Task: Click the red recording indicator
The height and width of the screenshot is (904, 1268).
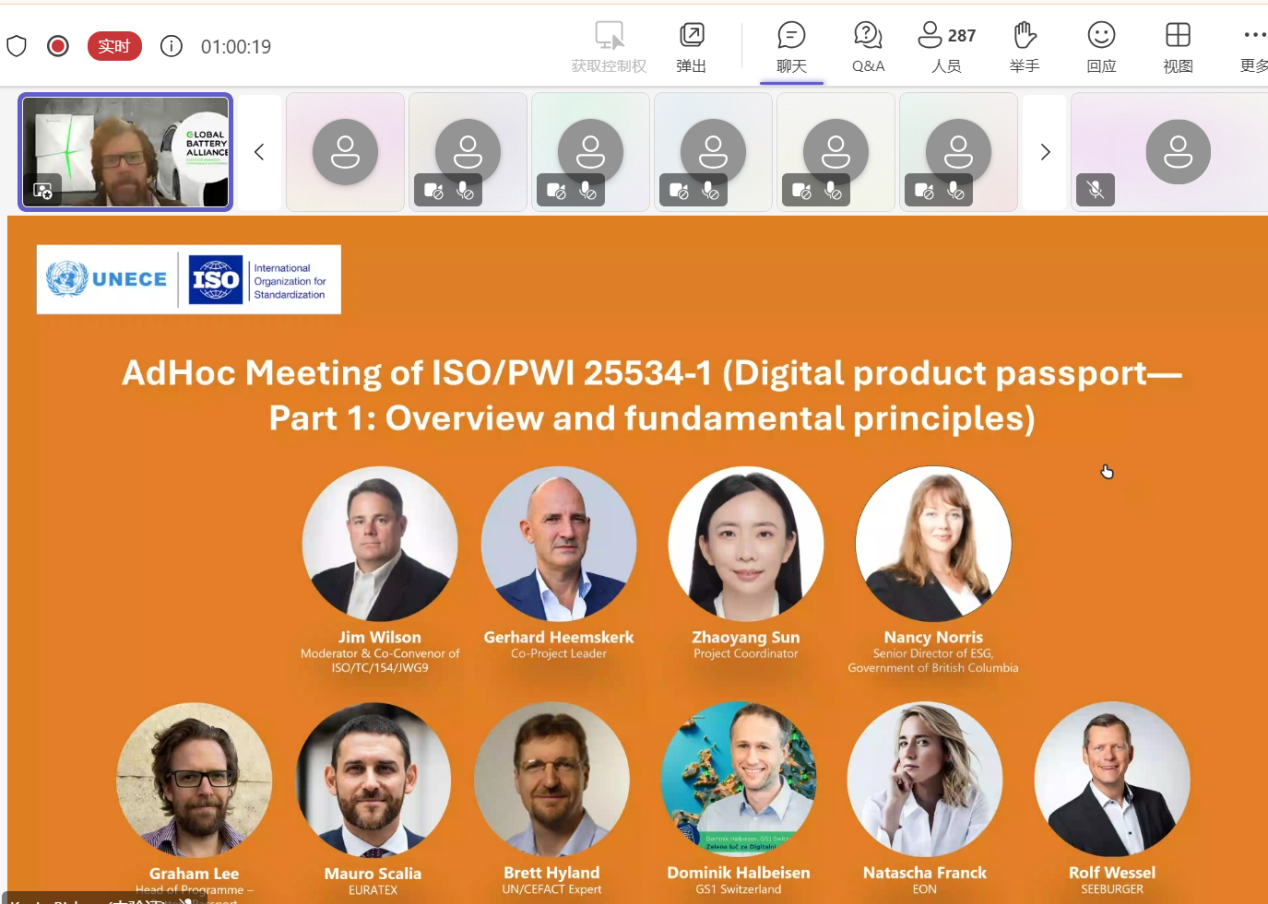Action: click(x=58, y=46)
